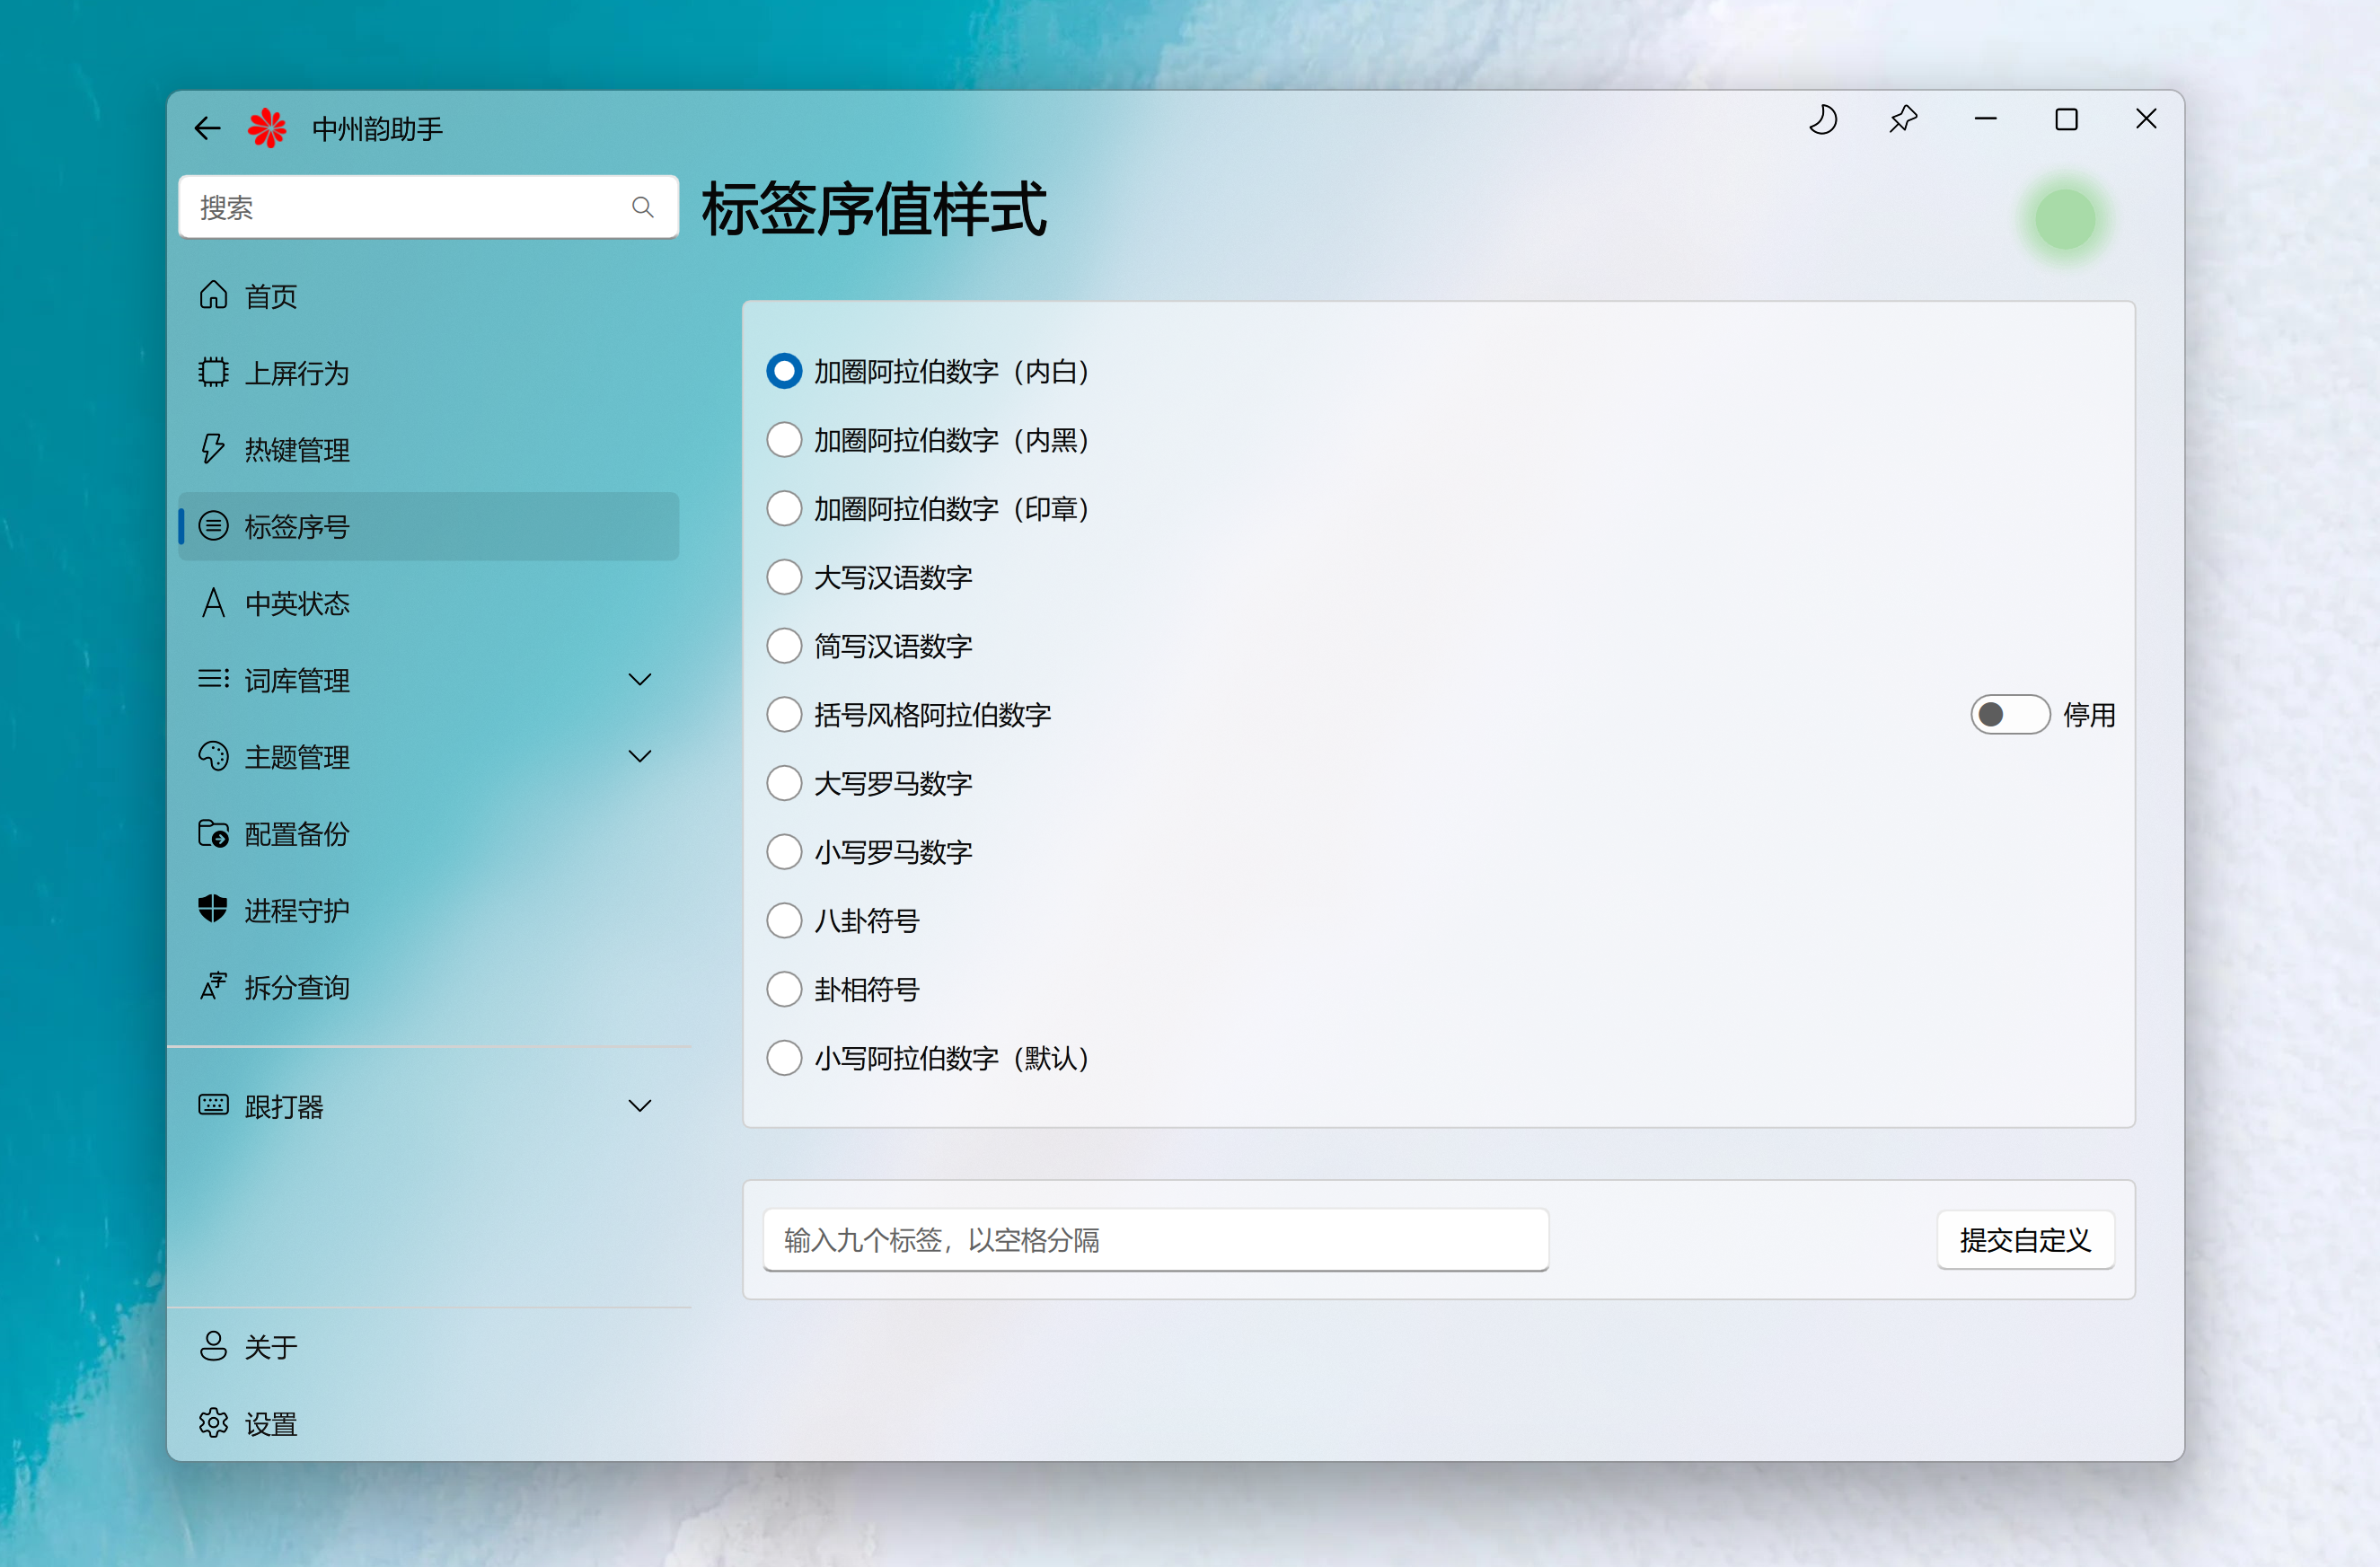Open 配置备份 via its folder icon

(x=213, y=833)
